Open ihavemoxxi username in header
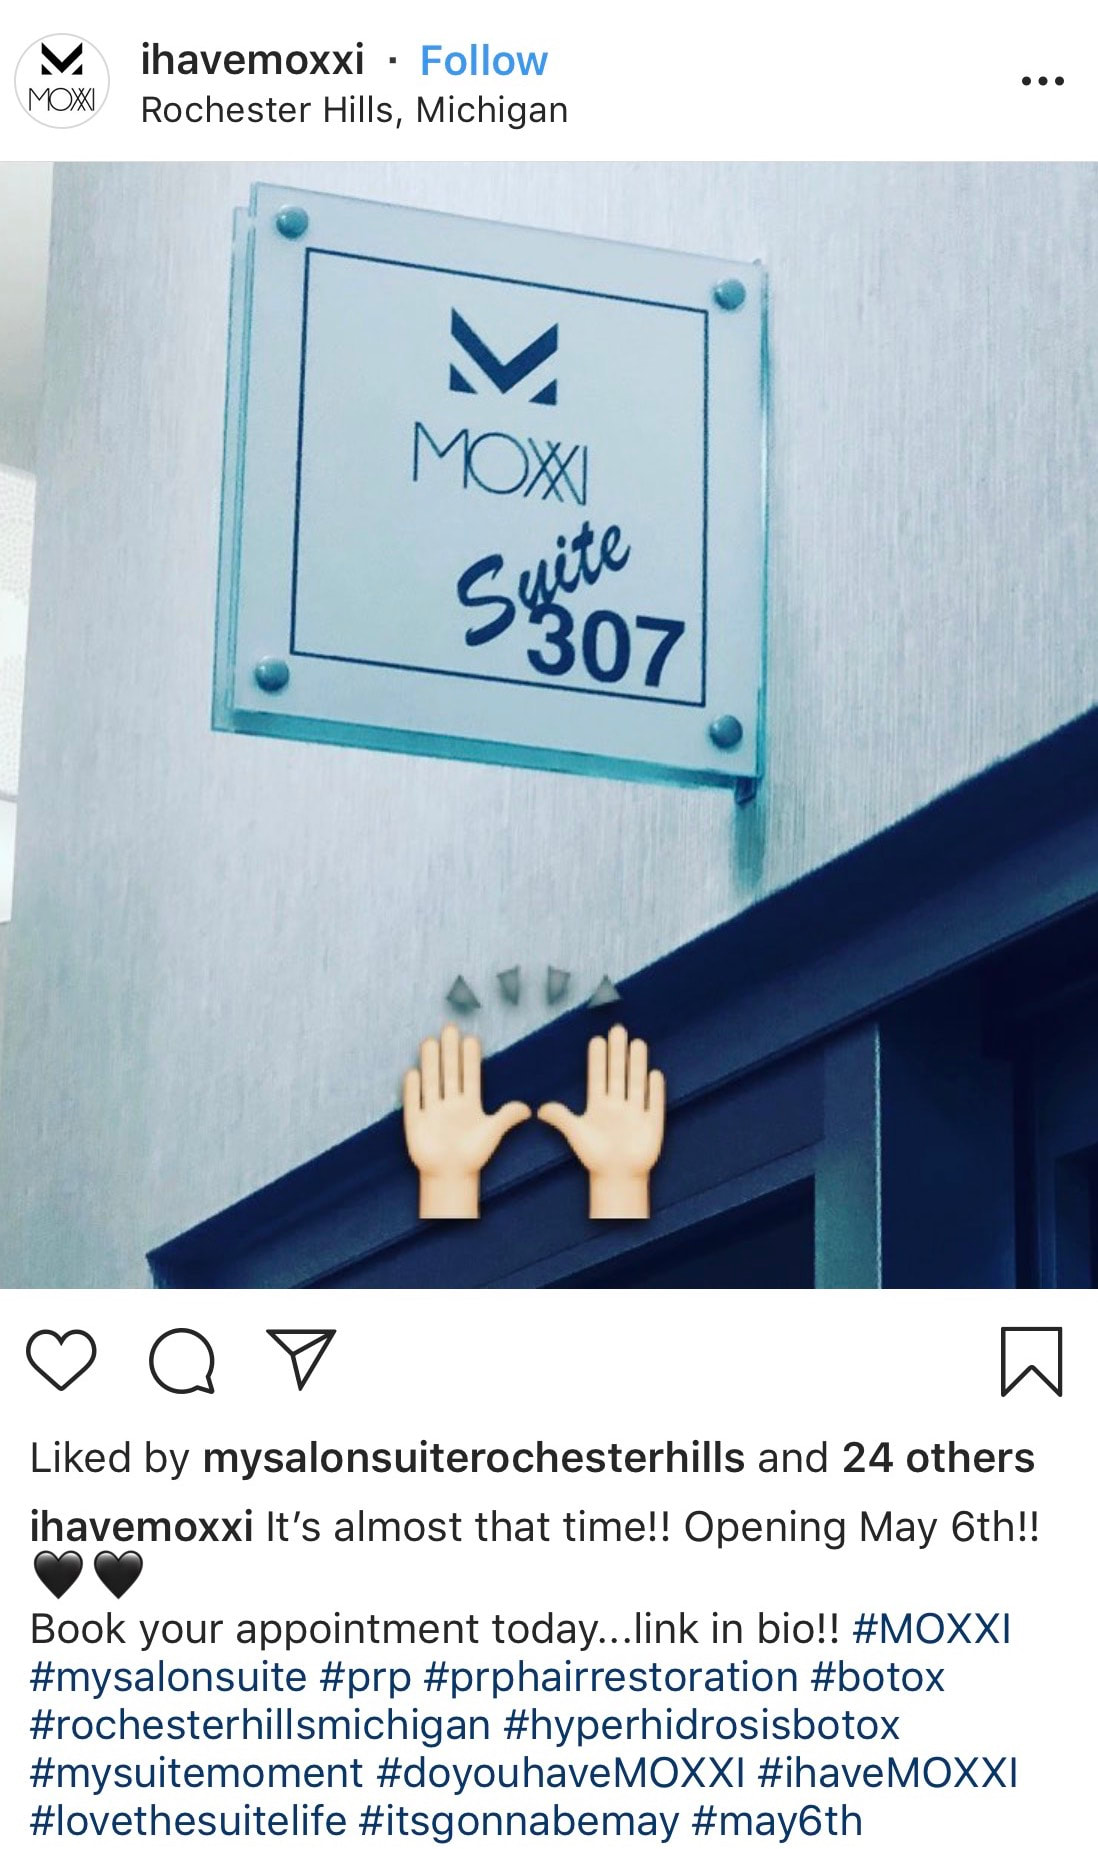 tap(252, 60)
